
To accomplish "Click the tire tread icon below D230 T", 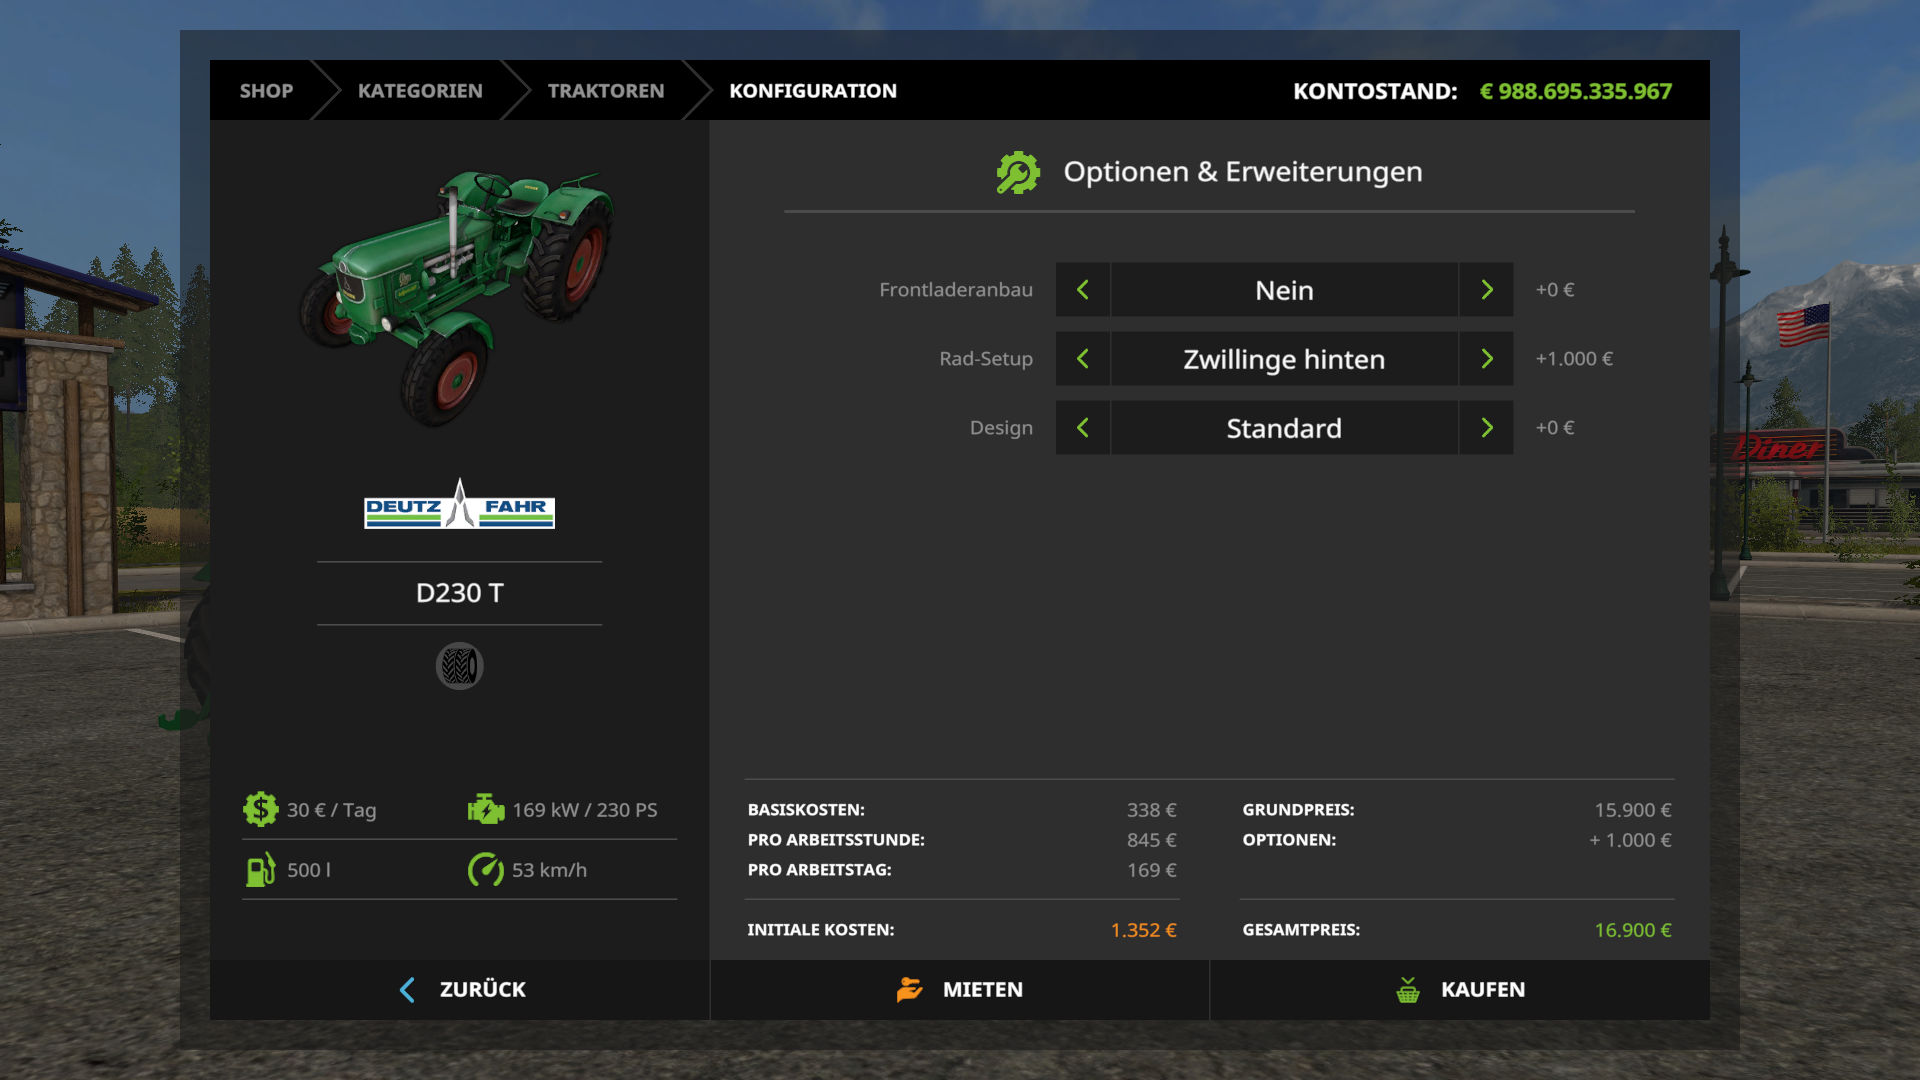I will [459, 666].
